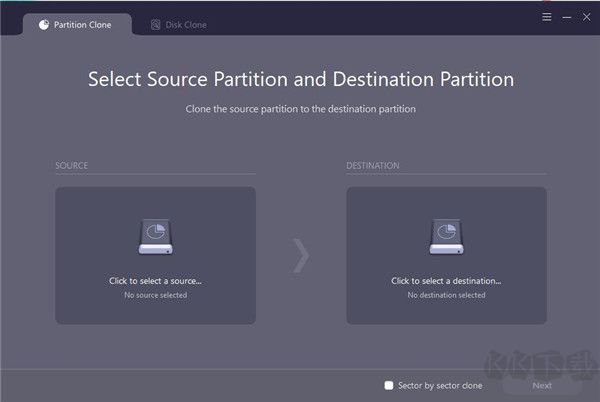Click the SOURCE section header label
Screen dimensions: 600x402
[71, 166]
